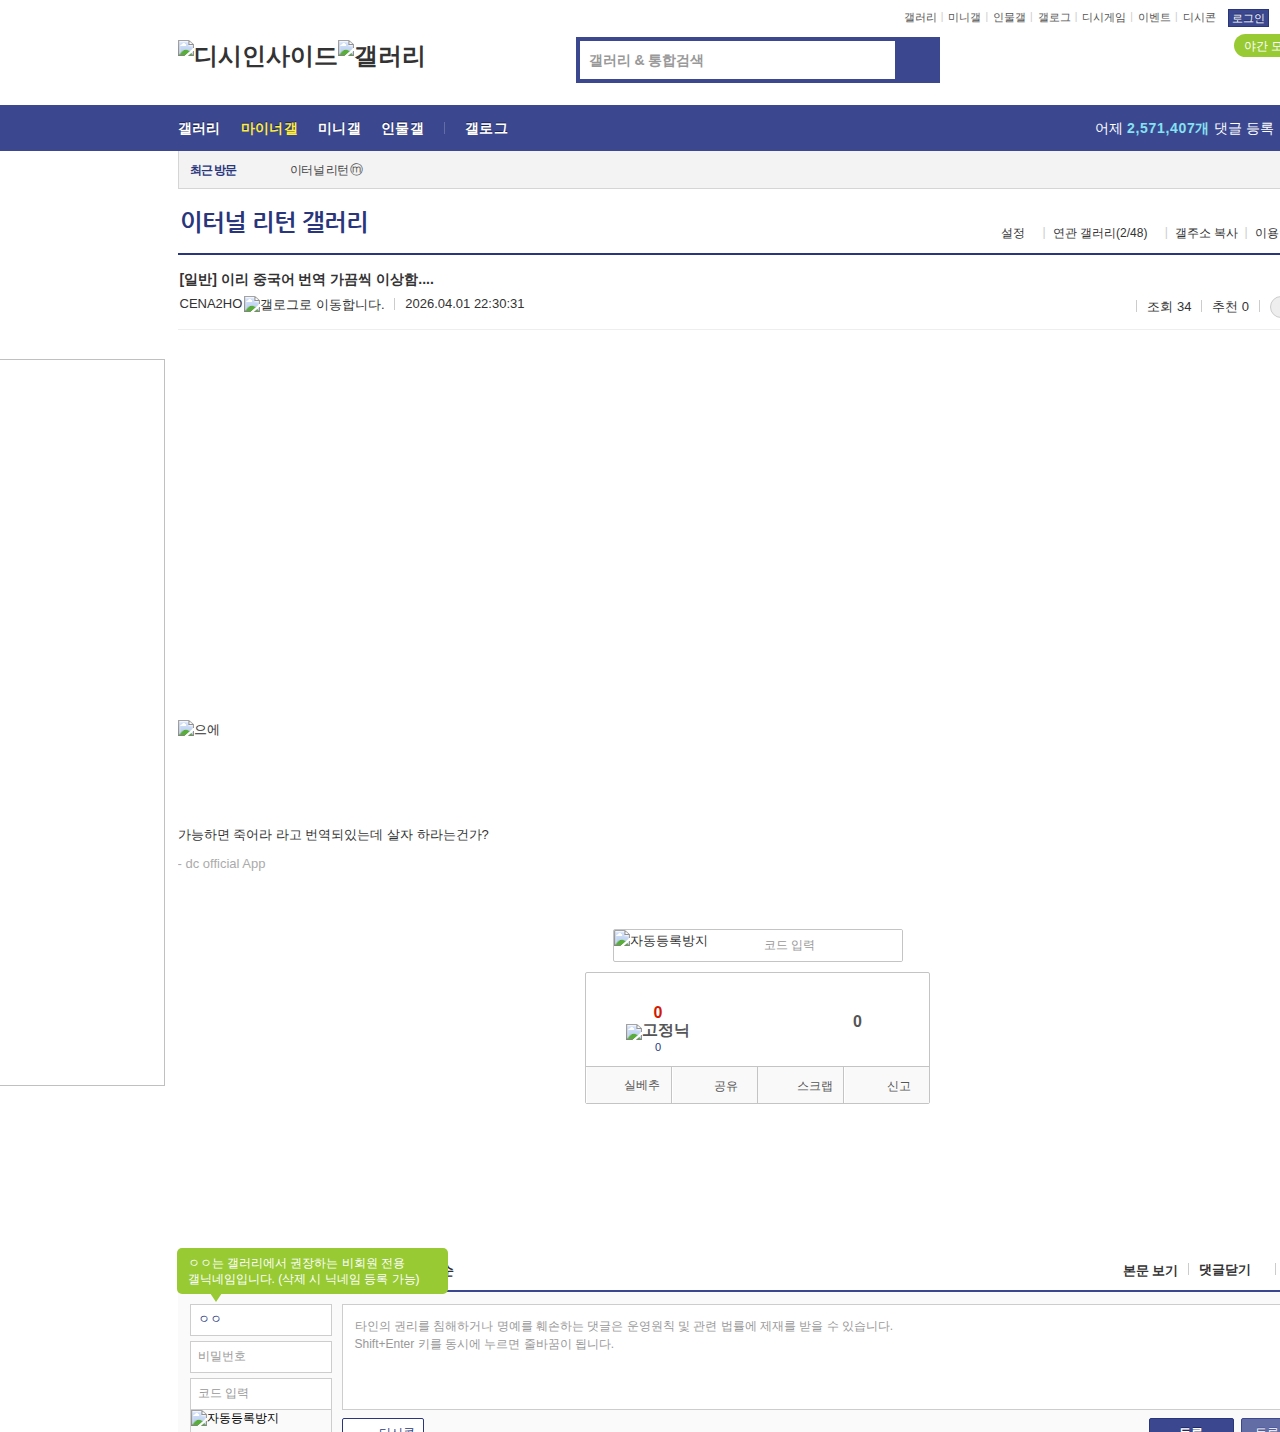Focus the 코드 입력 field above the vote box
Image resolution: width=1280 pixels, height=1432 pixels.
[x=828, y=945]
